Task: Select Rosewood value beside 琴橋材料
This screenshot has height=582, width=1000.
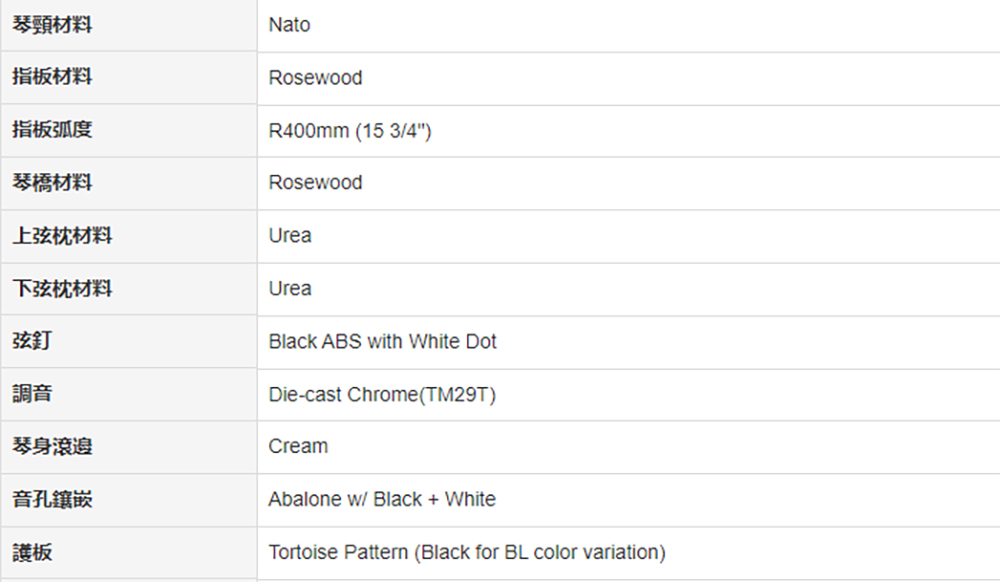Action: coord(316,183)
